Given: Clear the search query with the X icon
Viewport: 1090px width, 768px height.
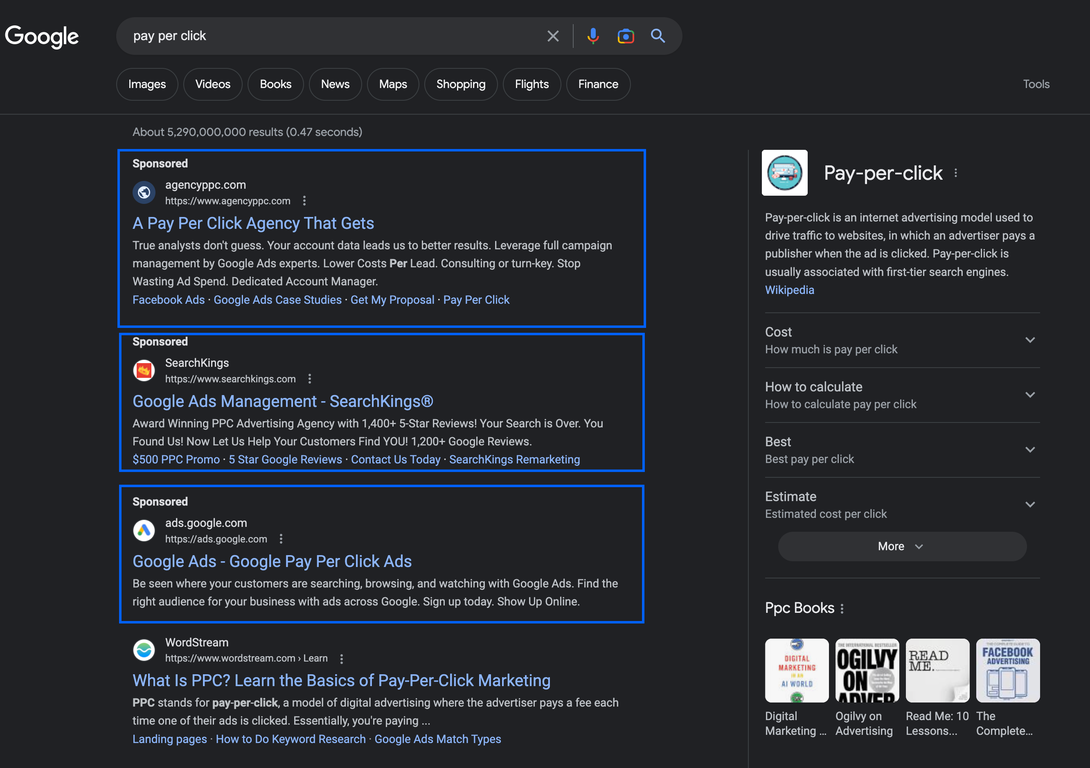Looking at the screenshot, I should 553,36.
